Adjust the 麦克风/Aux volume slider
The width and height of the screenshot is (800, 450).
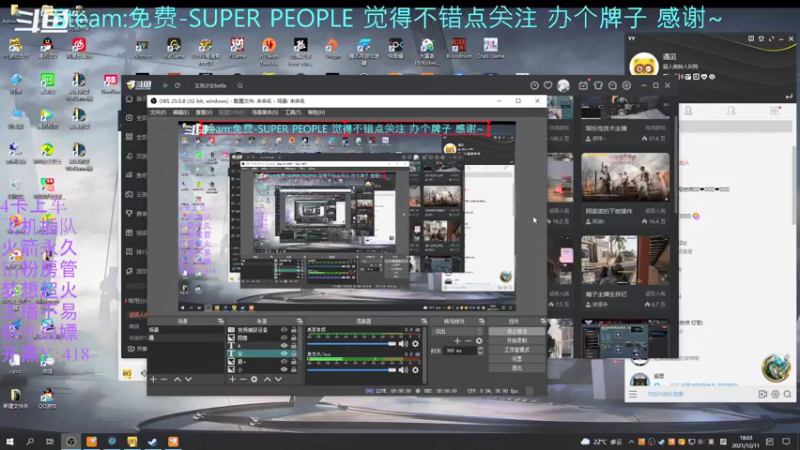click(x=352, y=369)
